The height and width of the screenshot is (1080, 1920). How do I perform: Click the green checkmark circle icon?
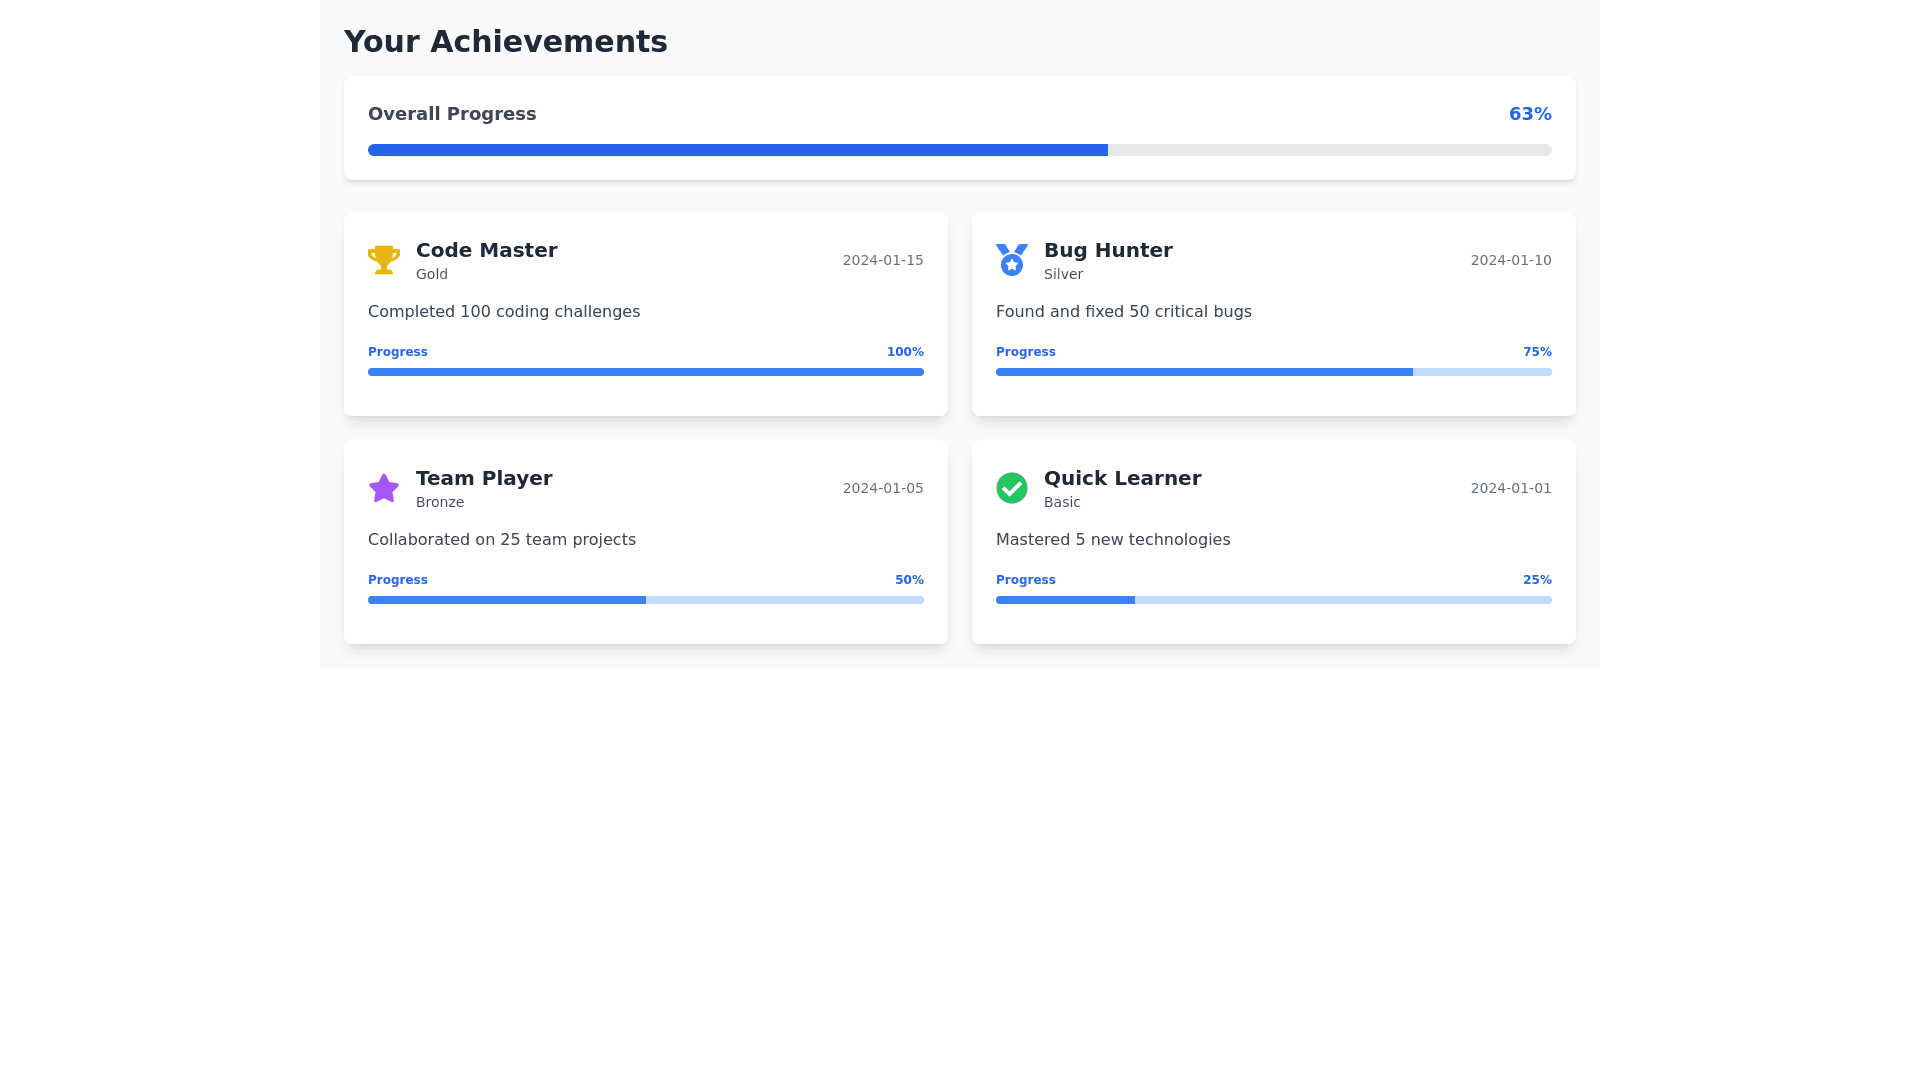coord(1012,488)
